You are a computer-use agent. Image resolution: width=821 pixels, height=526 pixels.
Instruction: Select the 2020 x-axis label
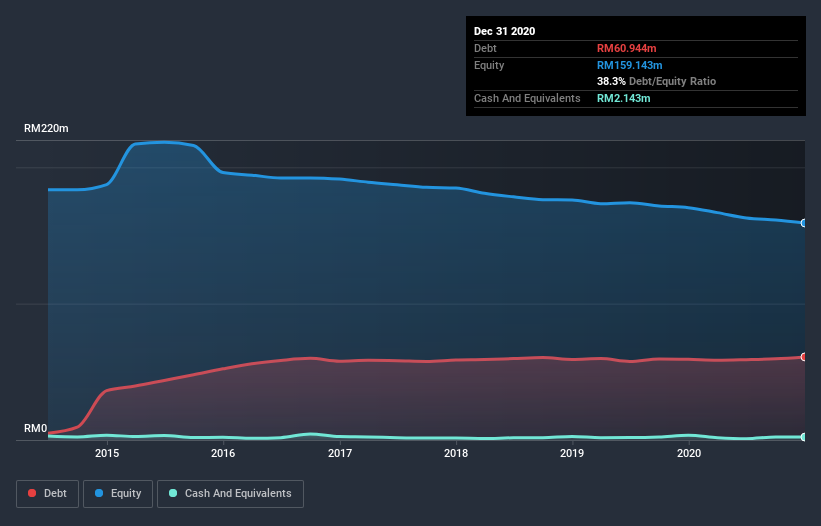(689, 453)
